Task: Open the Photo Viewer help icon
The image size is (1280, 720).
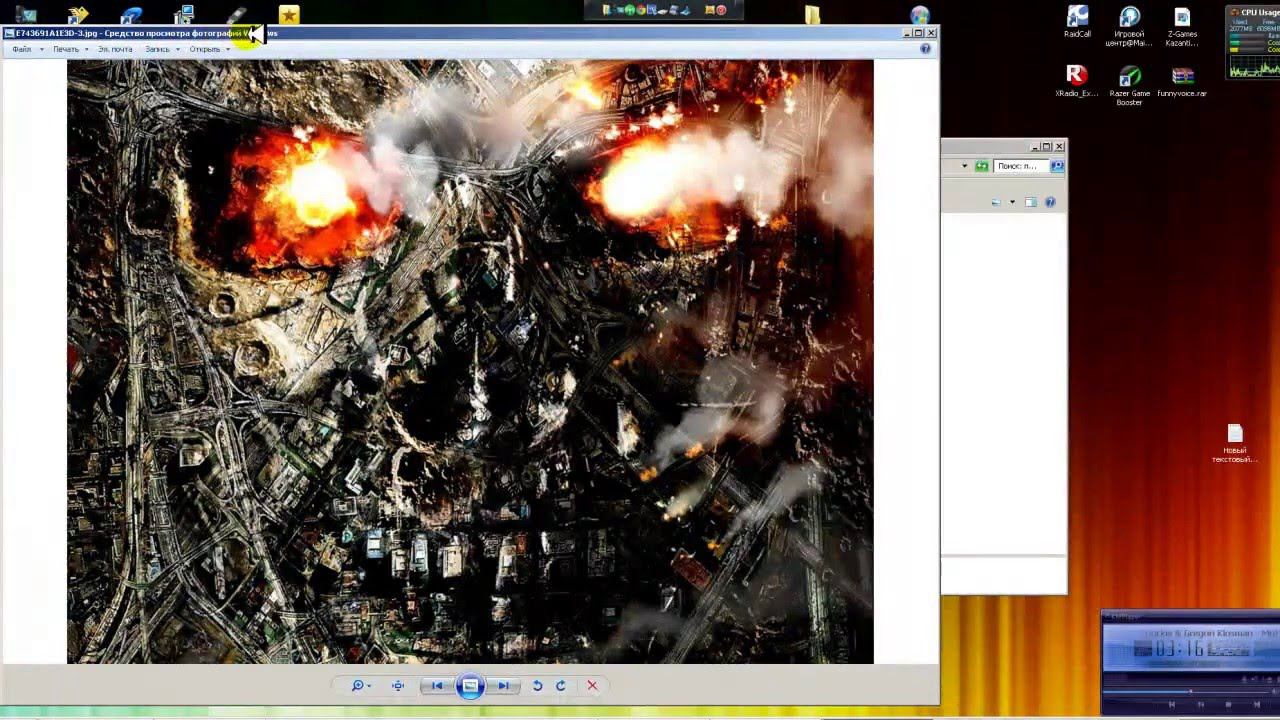Action: (925, 49)
